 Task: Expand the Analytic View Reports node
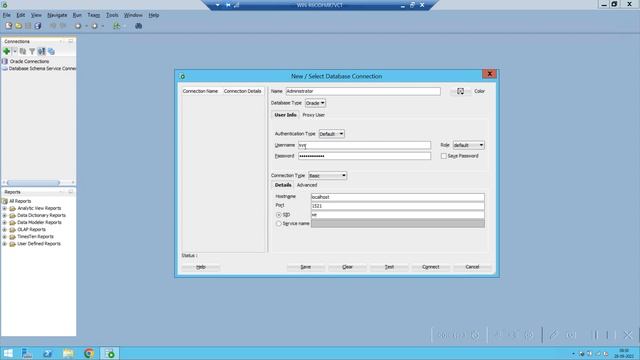coord(4,208)
